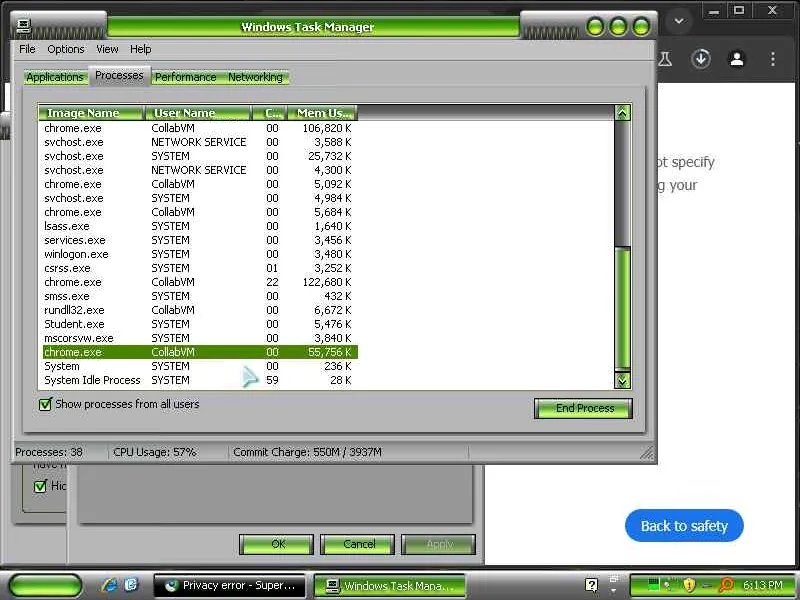The width and height of the screenshot is (800, 600).
Task: Select svchost.exe row using 3,588 K
Action: point(200,142)
